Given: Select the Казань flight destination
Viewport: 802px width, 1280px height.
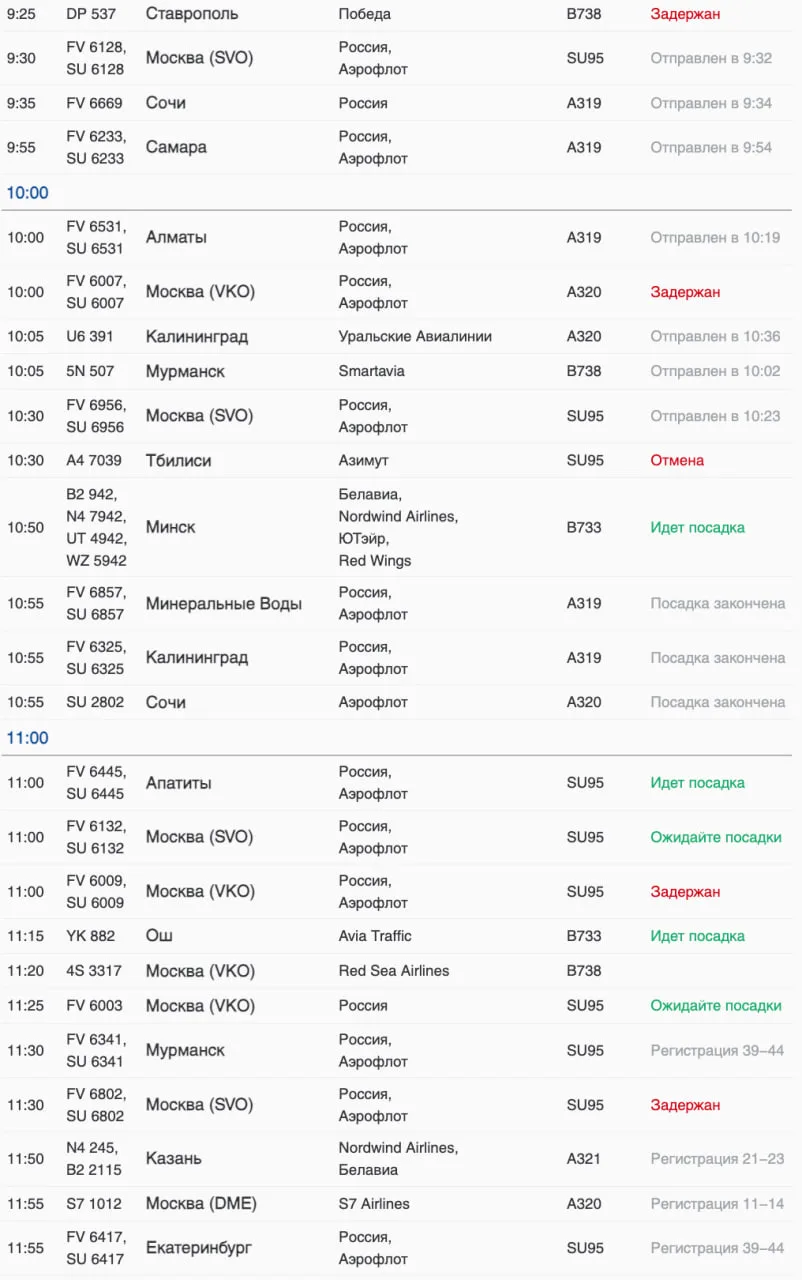Looking at the screenshot, I should click(174, 1158).
